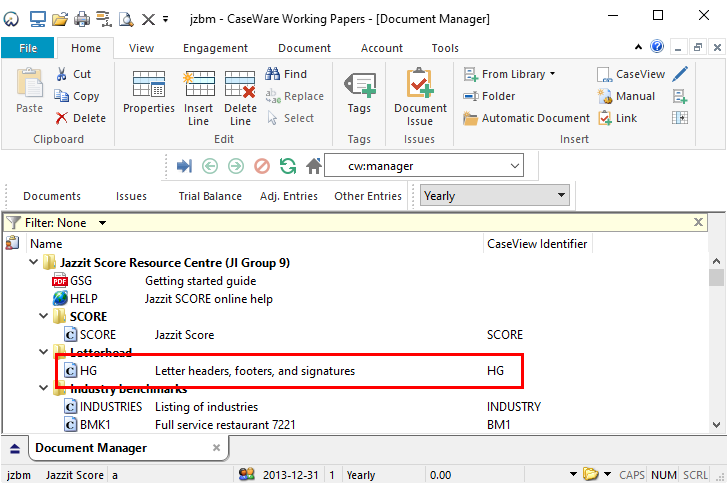Select the INDUSTRIES Listing of industries document
The image size is (728, 484).
[x=302, y=407]
